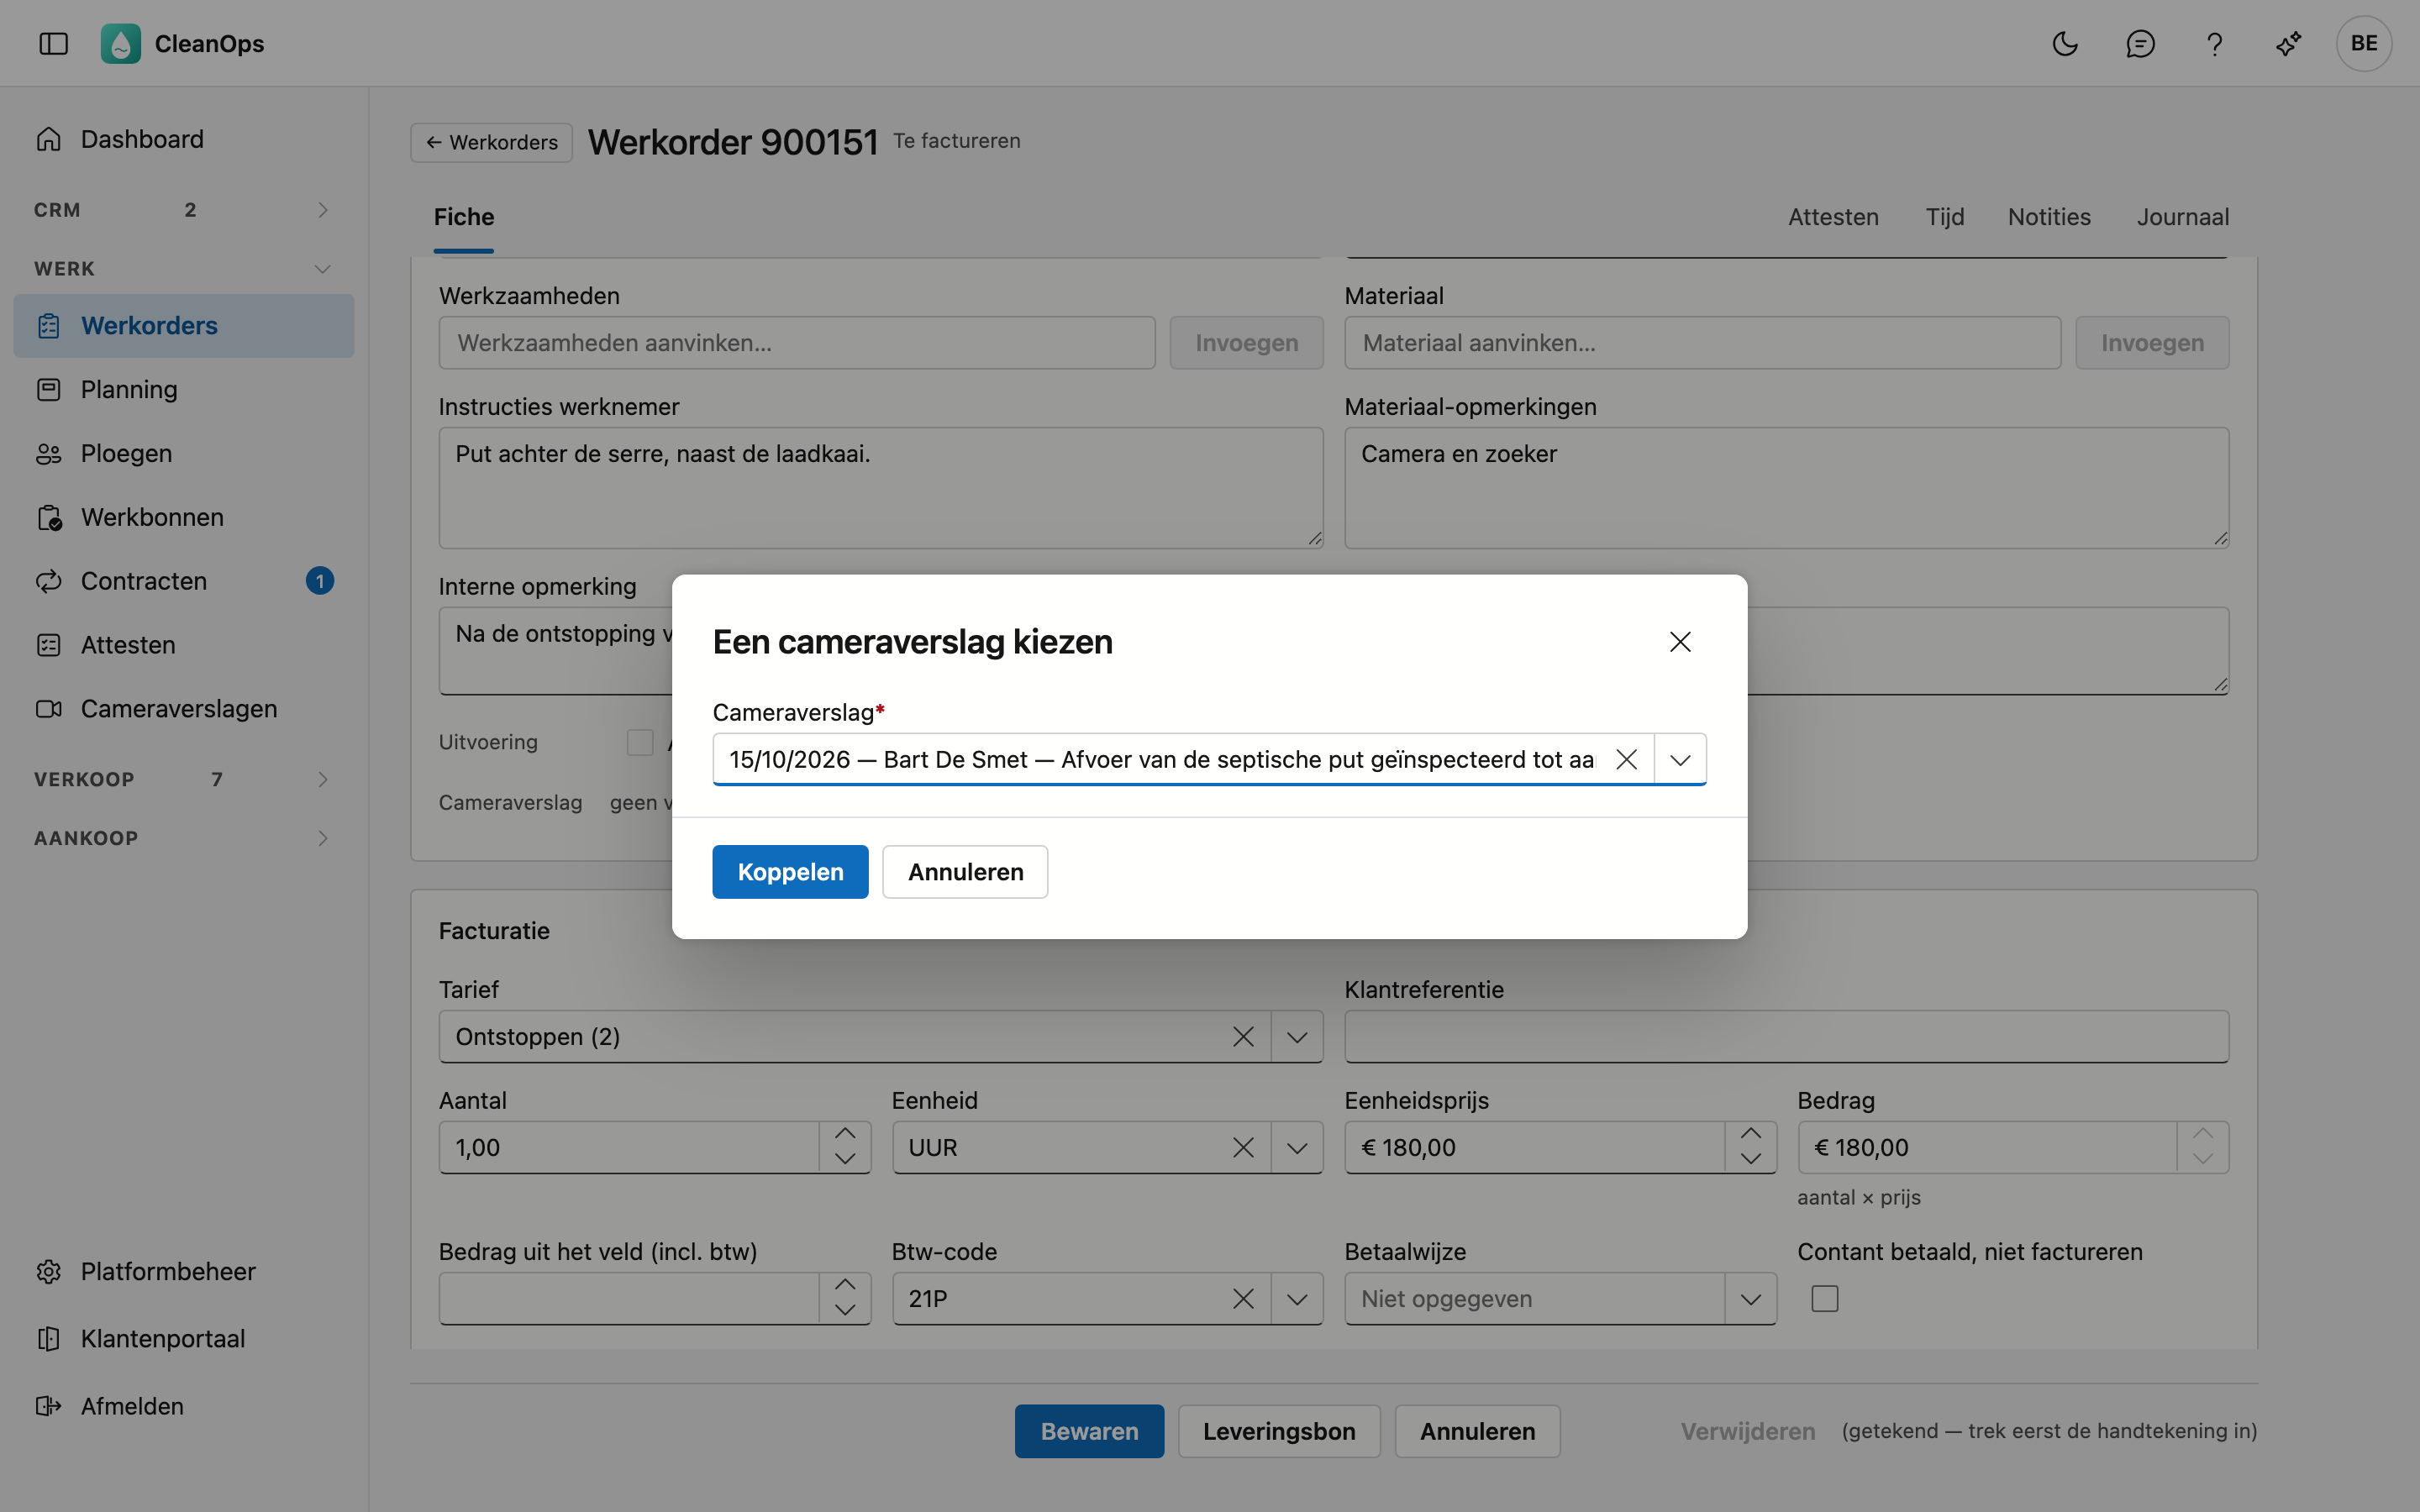The width and height of the screenshot is (2420, 1512).
Task: Switch to the Notities tab
Action: (x=2049, y=217)
